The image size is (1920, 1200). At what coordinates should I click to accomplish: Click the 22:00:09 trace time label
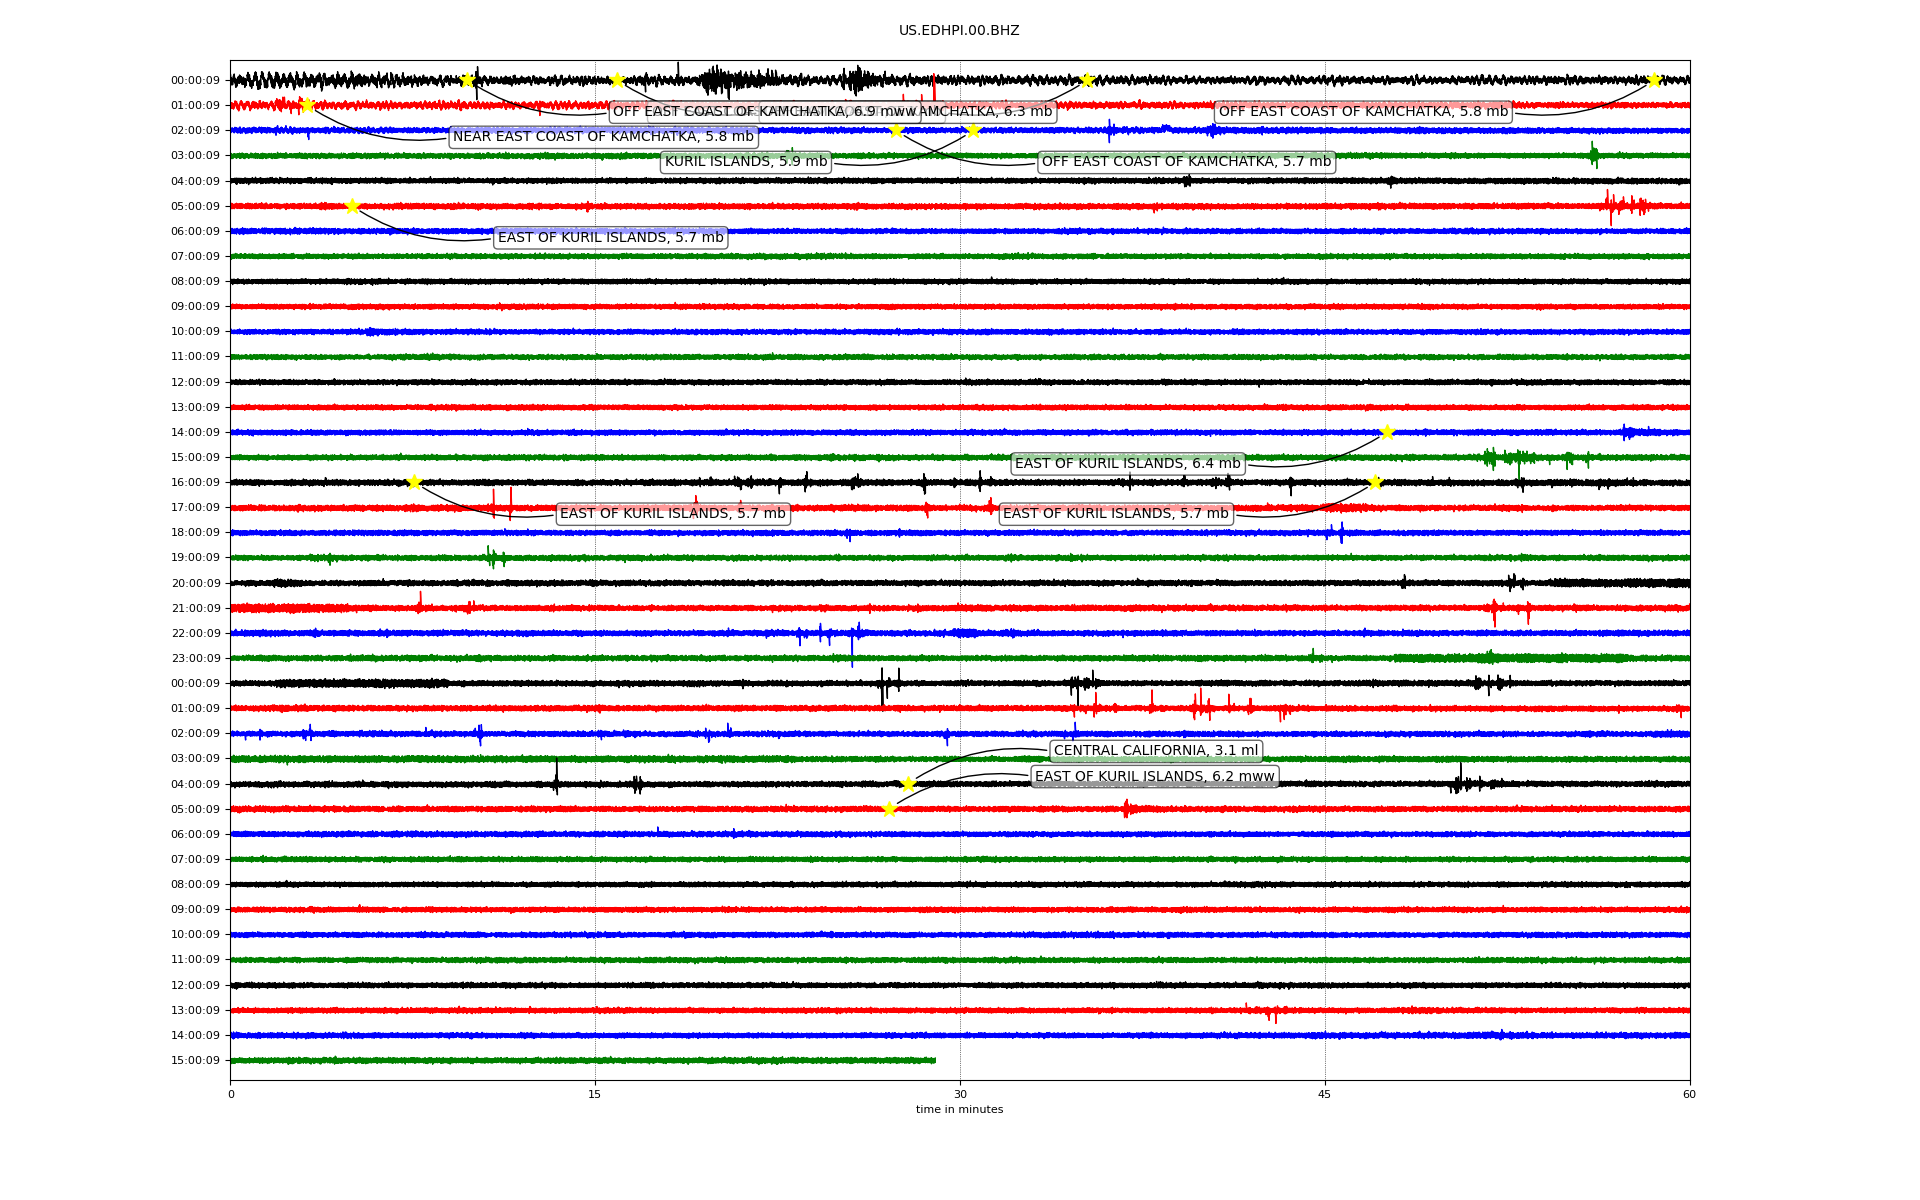pyautogui.click(x=195, y=634)
